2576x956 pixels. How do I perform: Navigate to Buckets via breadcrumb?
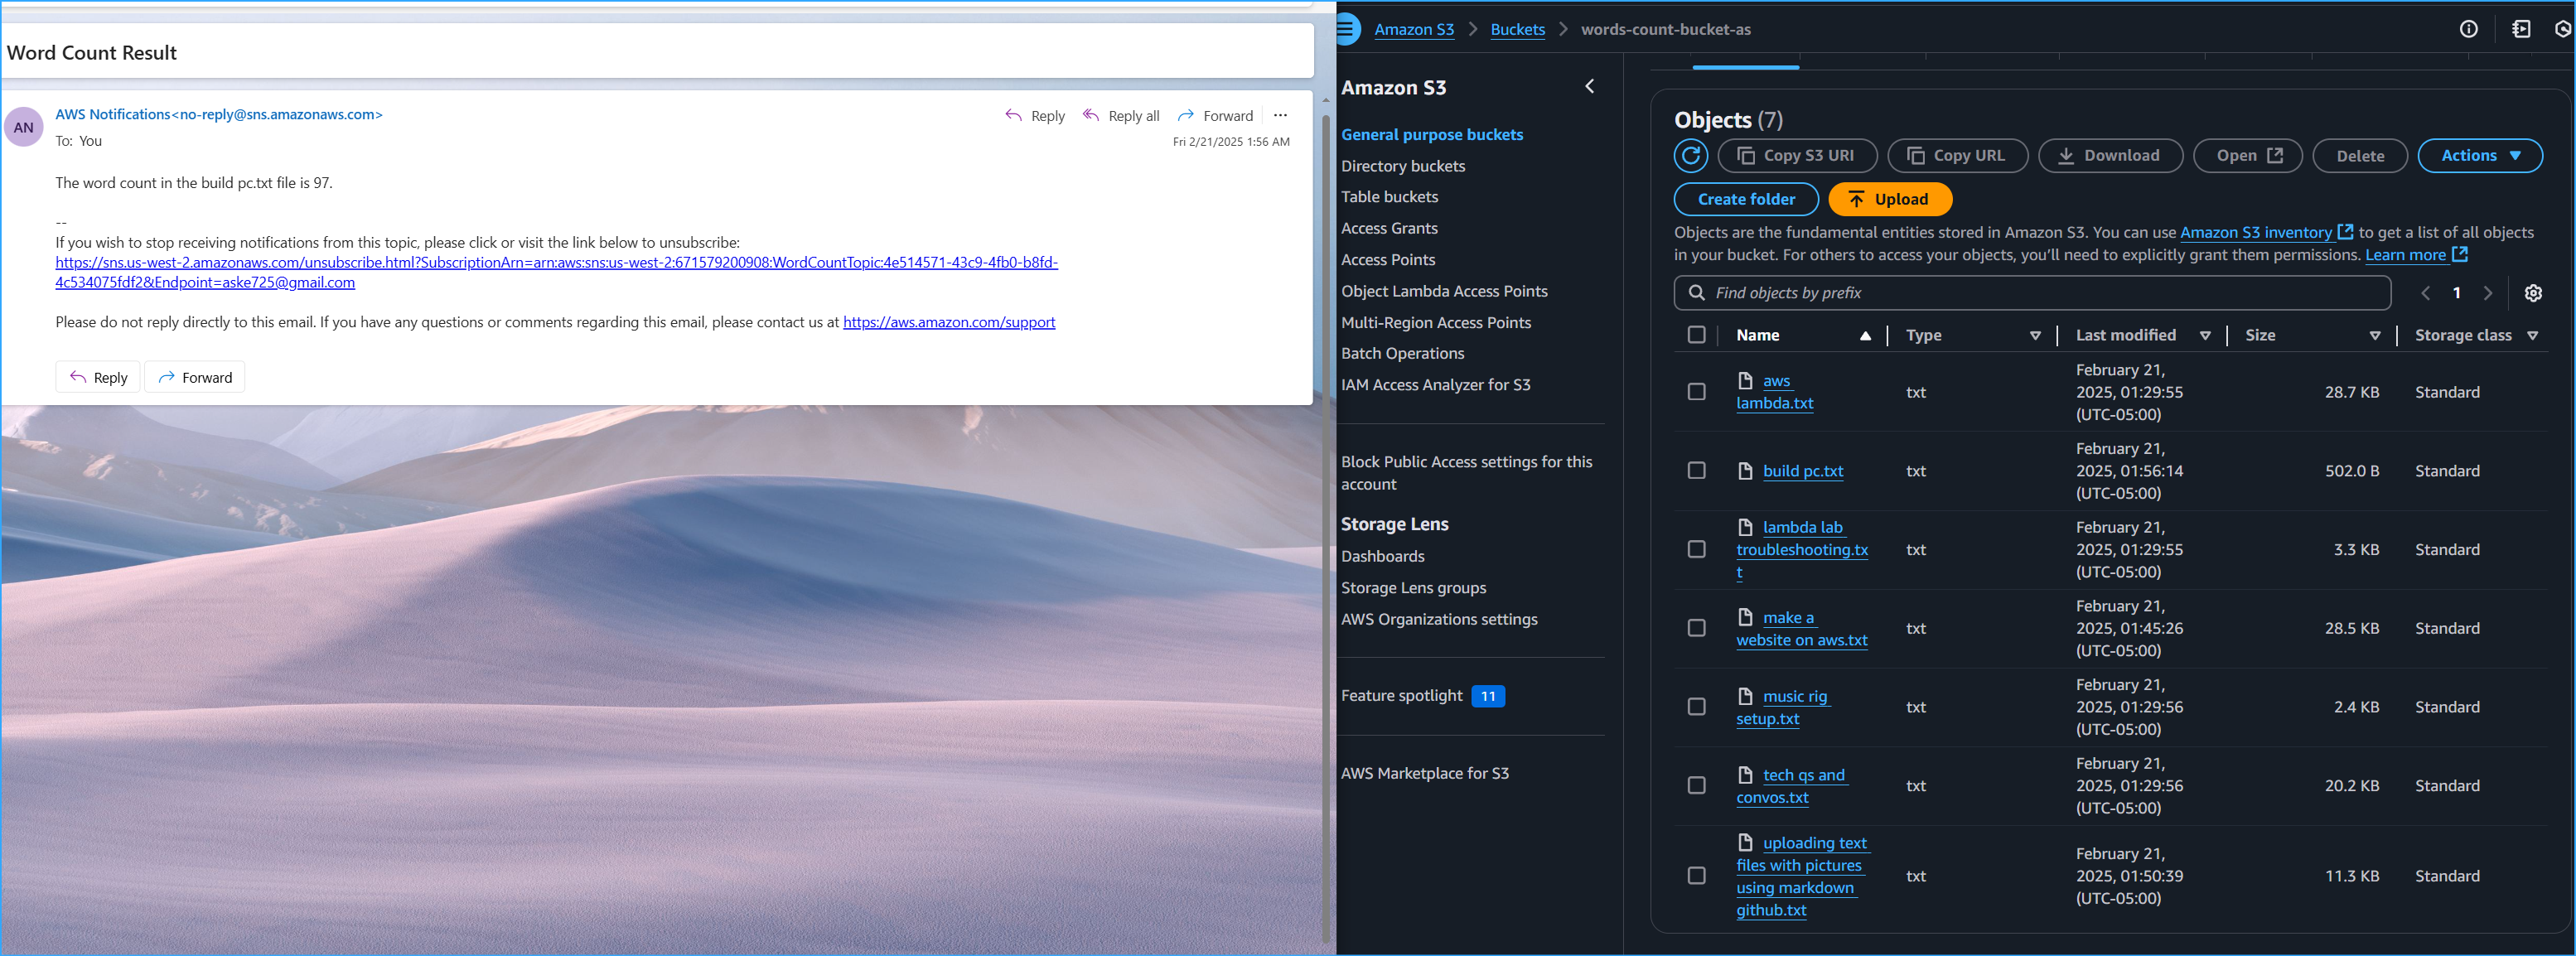[1517, 29]
